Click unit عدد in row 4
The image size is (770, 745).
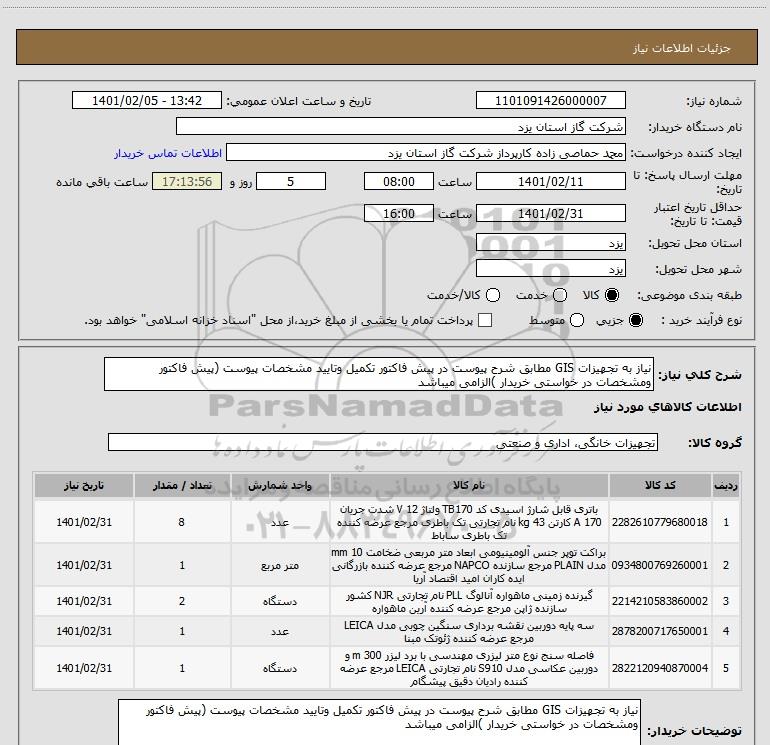pos(280,632)
